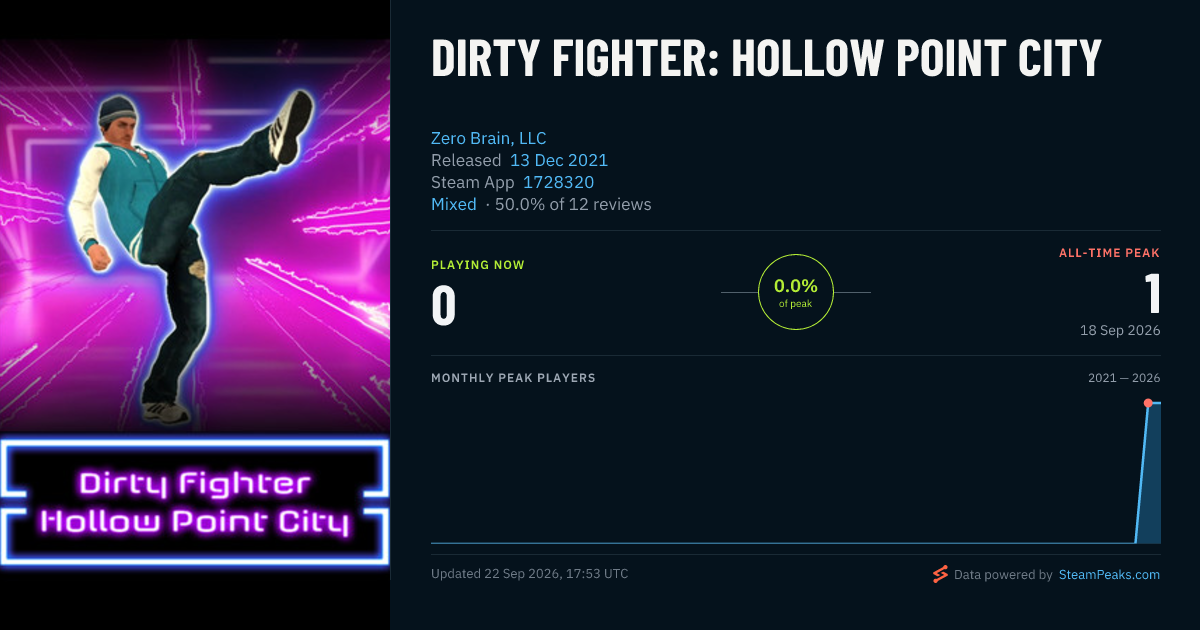Click the 0.0% of peak circle
This screenshot has height=630, width=1200.
796,292
